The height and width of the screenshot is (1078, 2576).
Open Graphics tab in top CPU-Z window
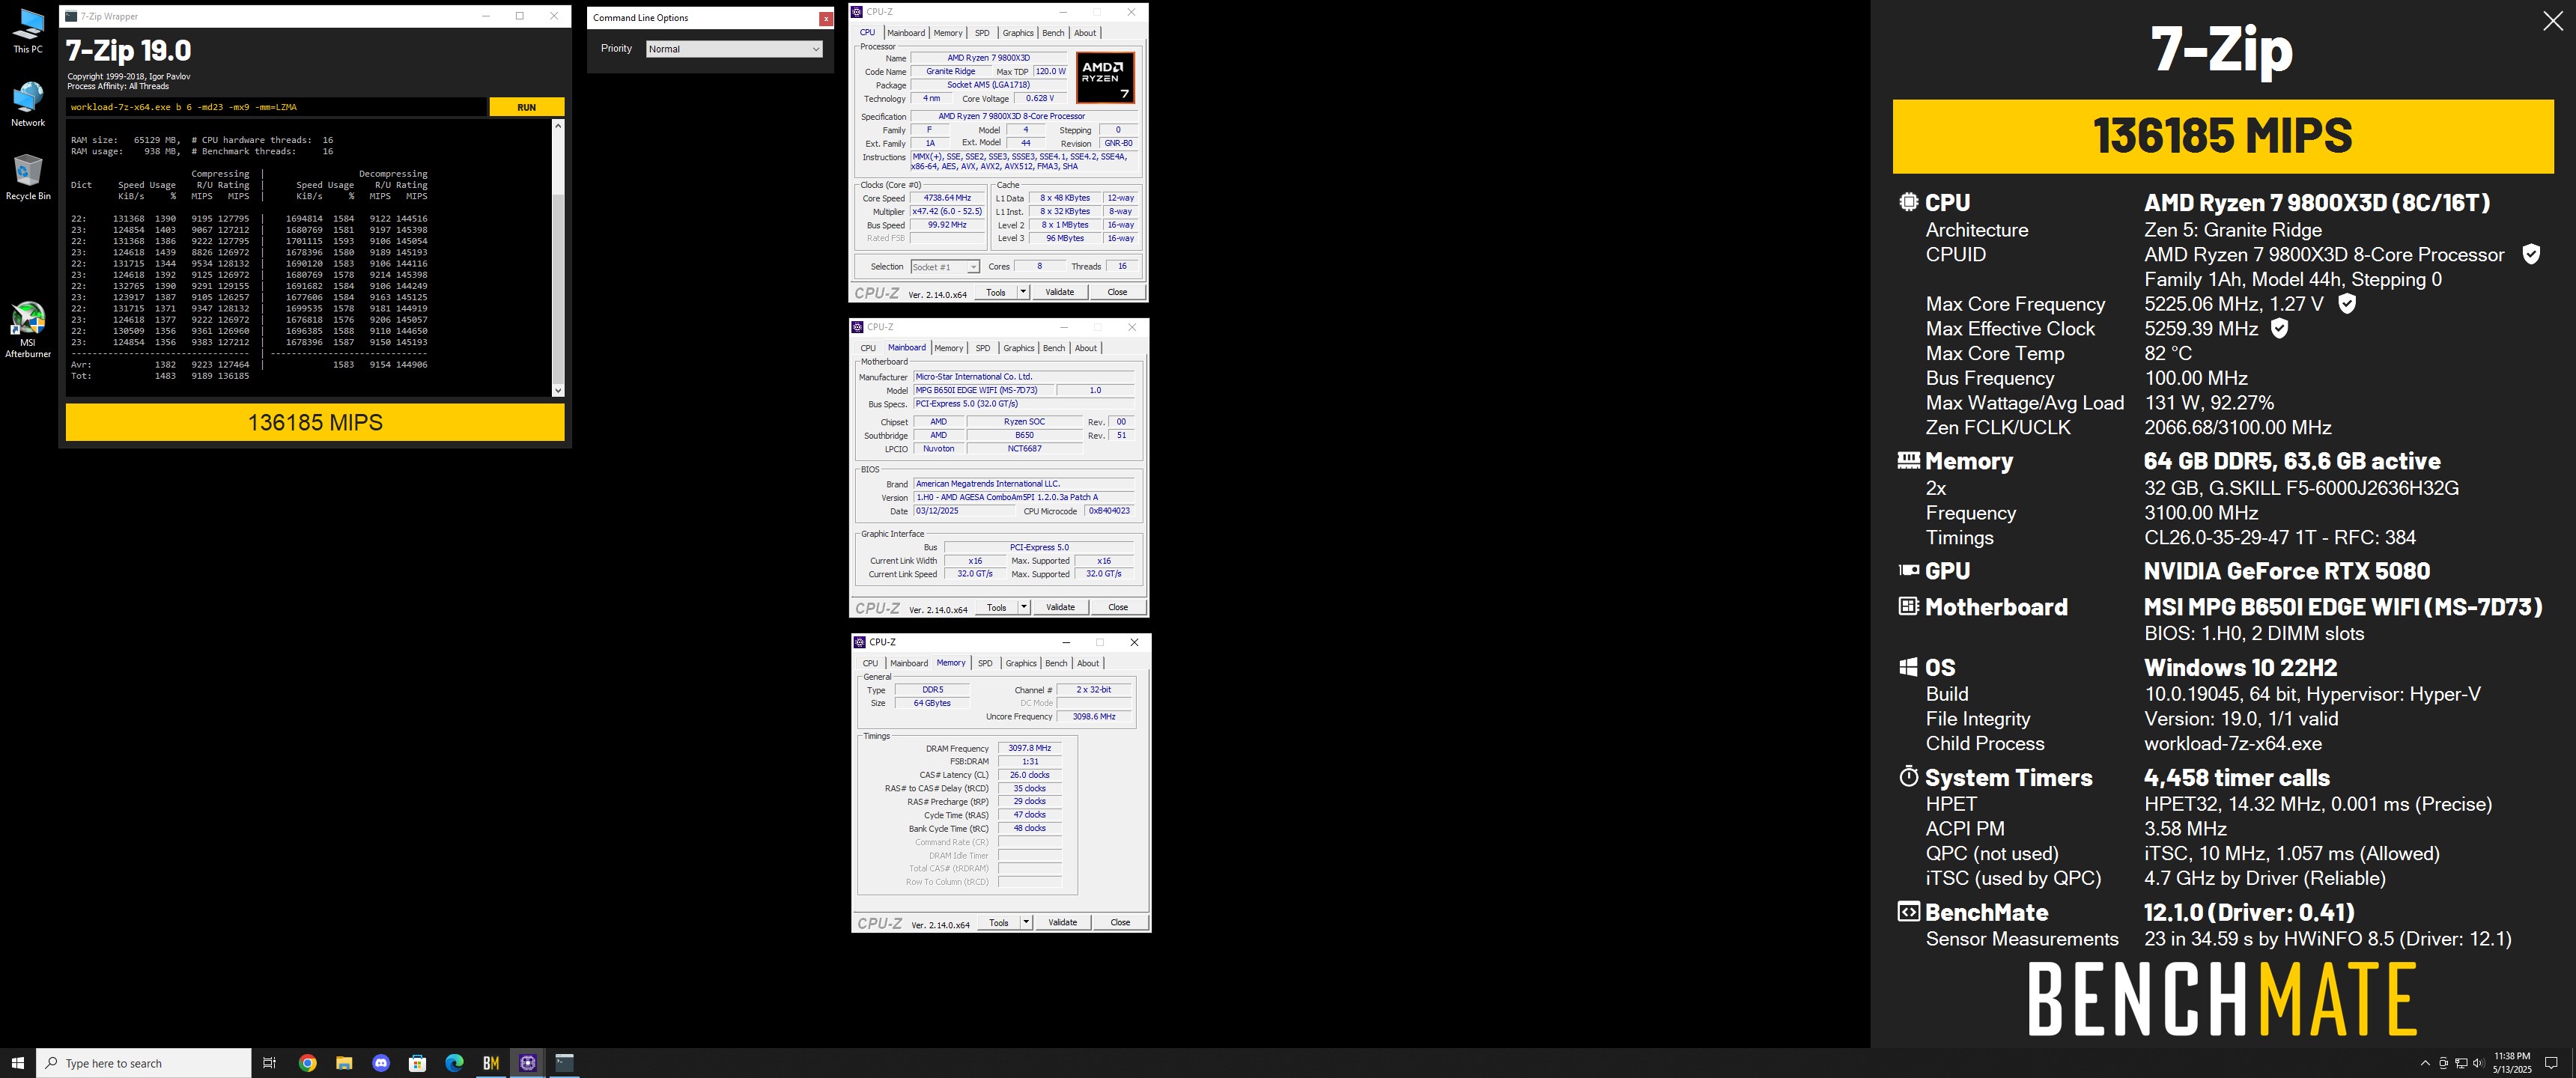pyautogui.click(x=1018, y=33)
